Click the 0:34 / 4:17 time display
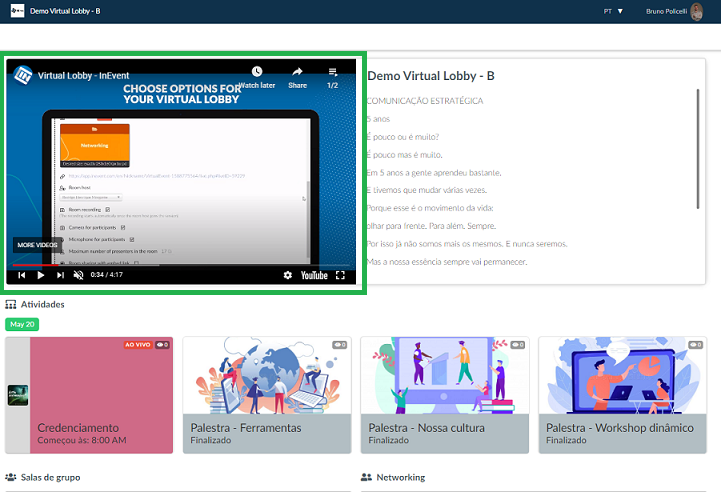Screen dimensions: 721x492 coord(107,275)
